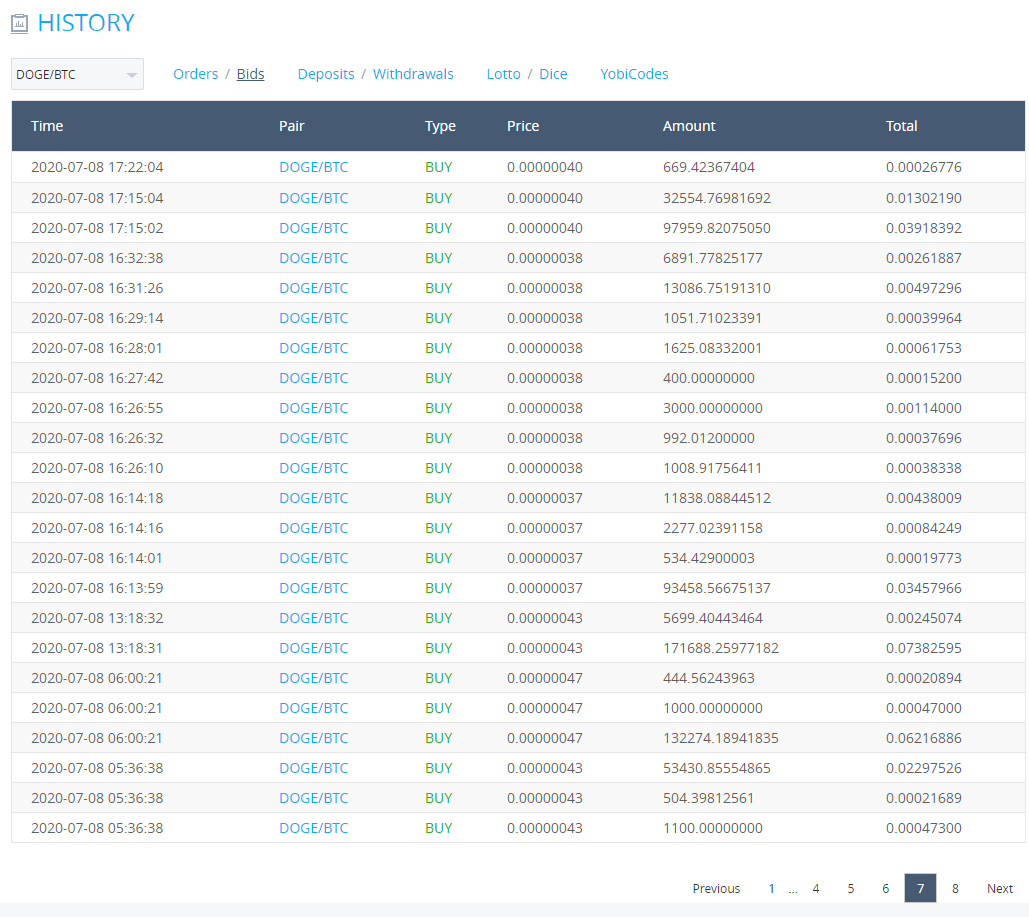The image size is (1029, 917).
Task: Click the Amount column header
Action: click(x=689, y=126)
